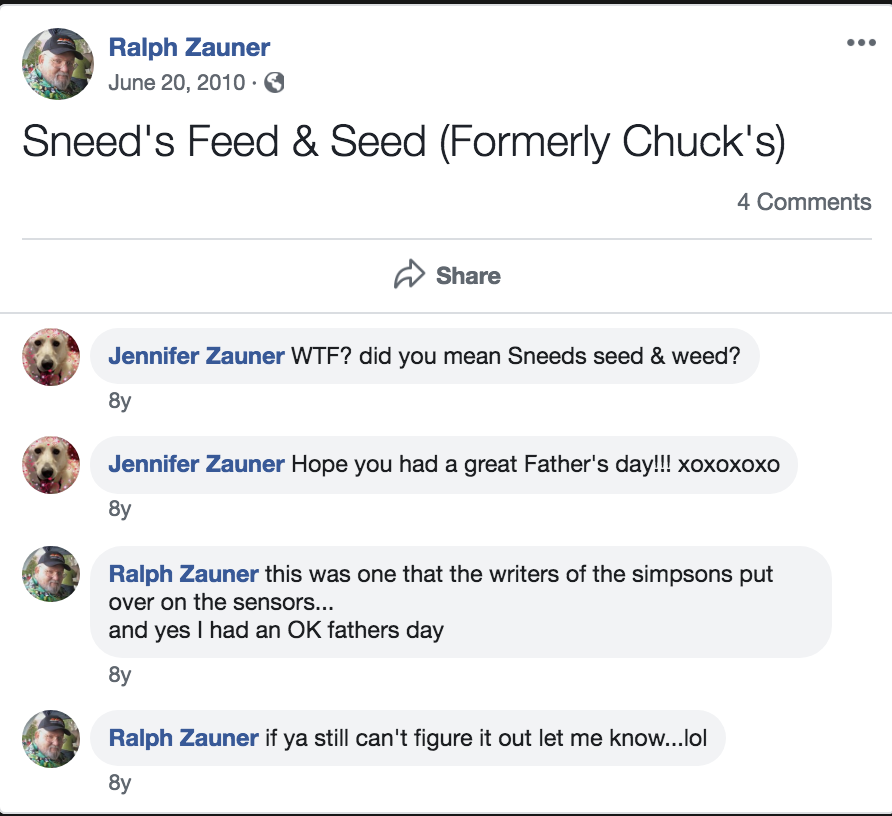This screenshot has height=816, width=892.
Task: Open Jennifer Zauner's name on Father's day comment
Action: tap(196, 464)
